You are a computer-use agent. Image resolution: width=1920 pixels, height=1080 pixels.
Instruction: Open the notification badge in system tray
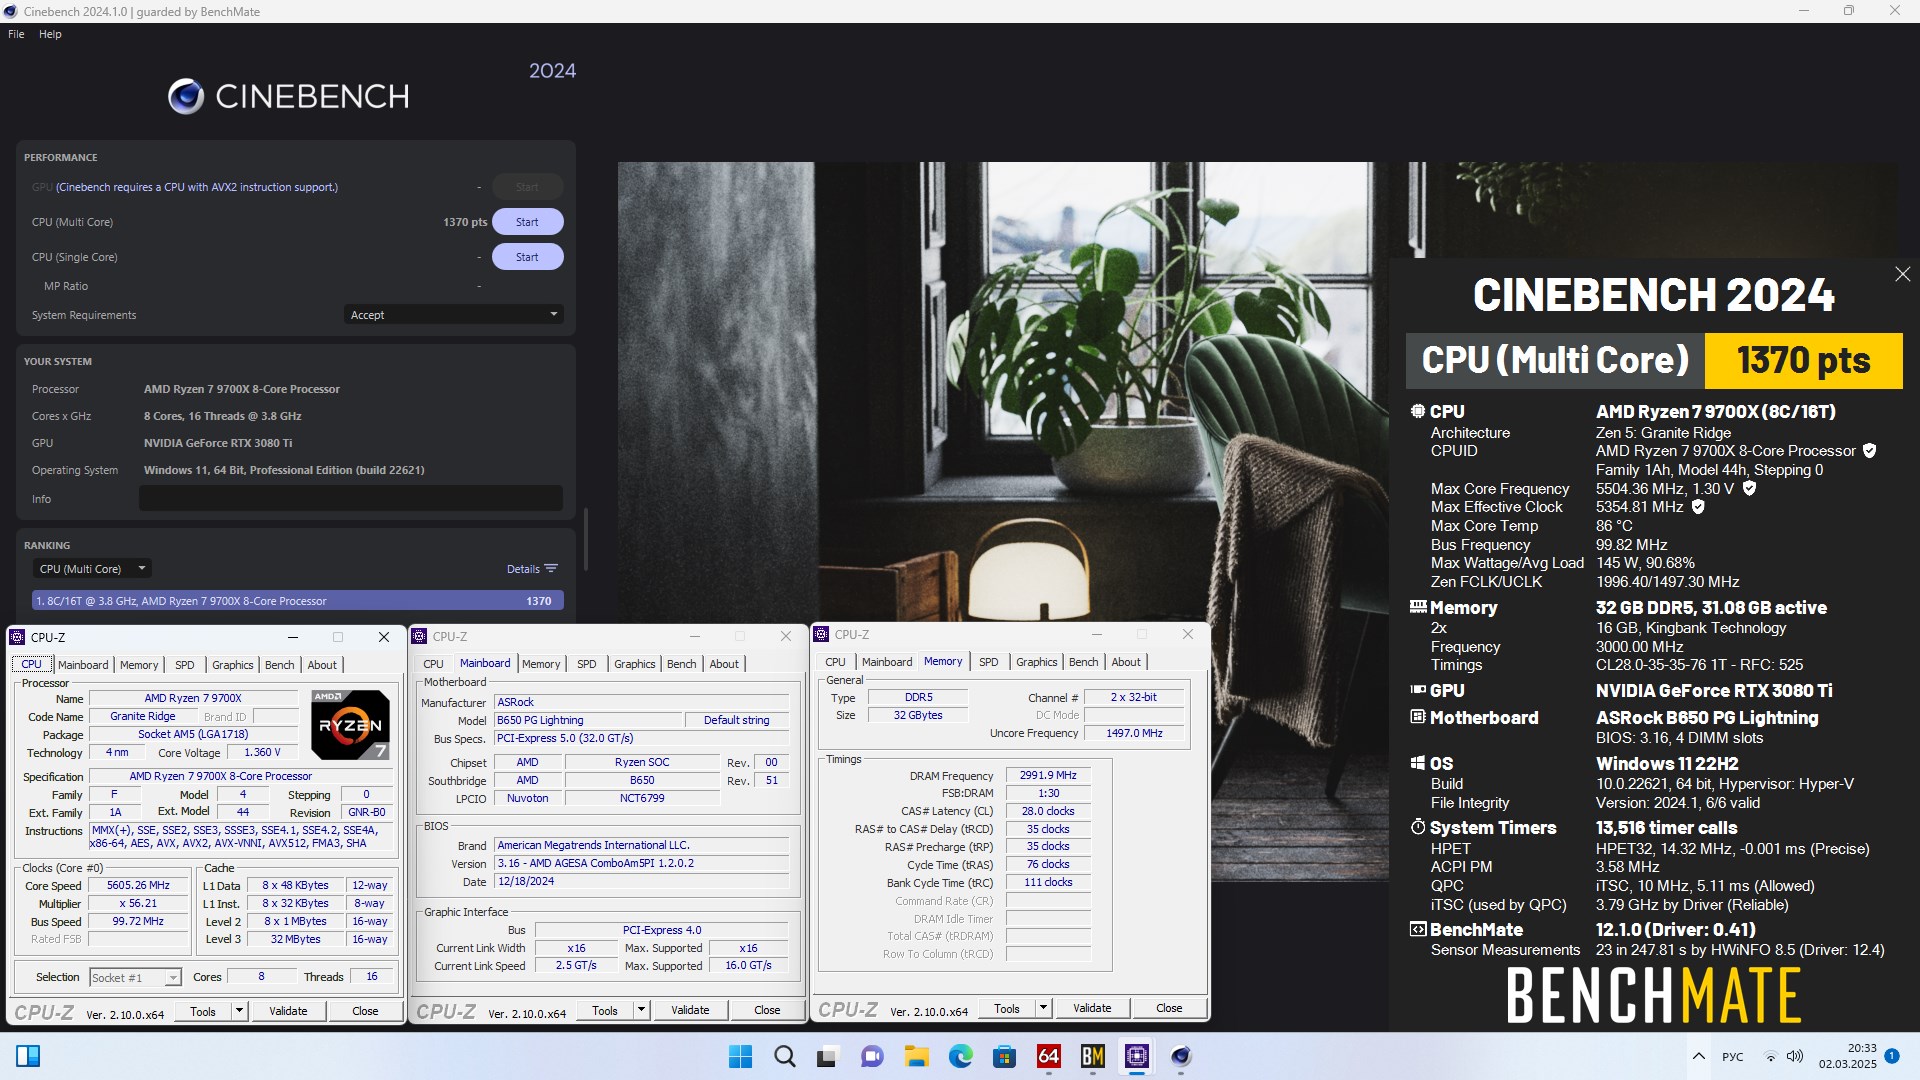(1891, 1055)
